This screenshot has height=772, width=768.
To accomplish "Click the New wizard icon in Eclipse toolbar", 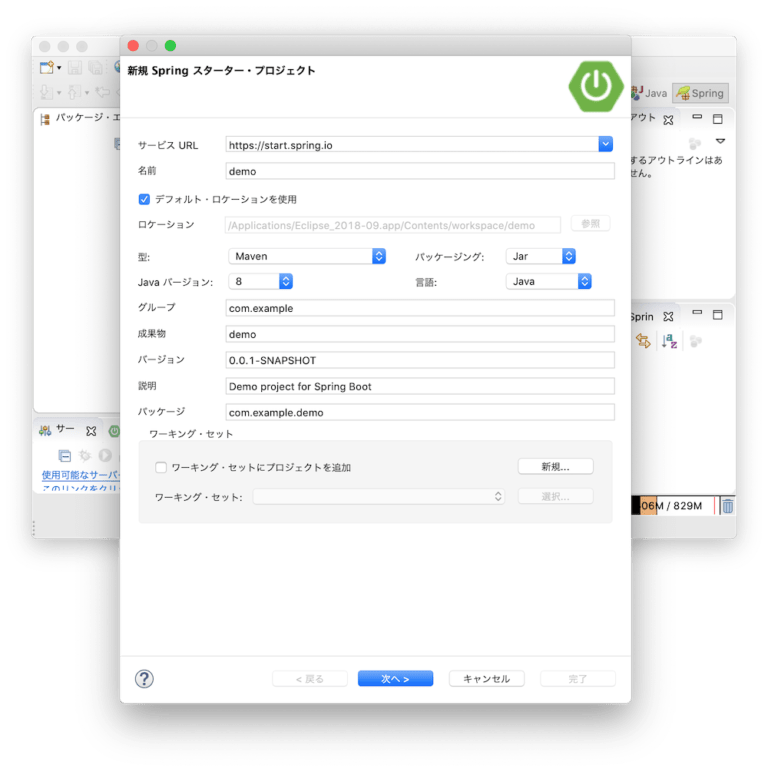I will tap(46, 67).
